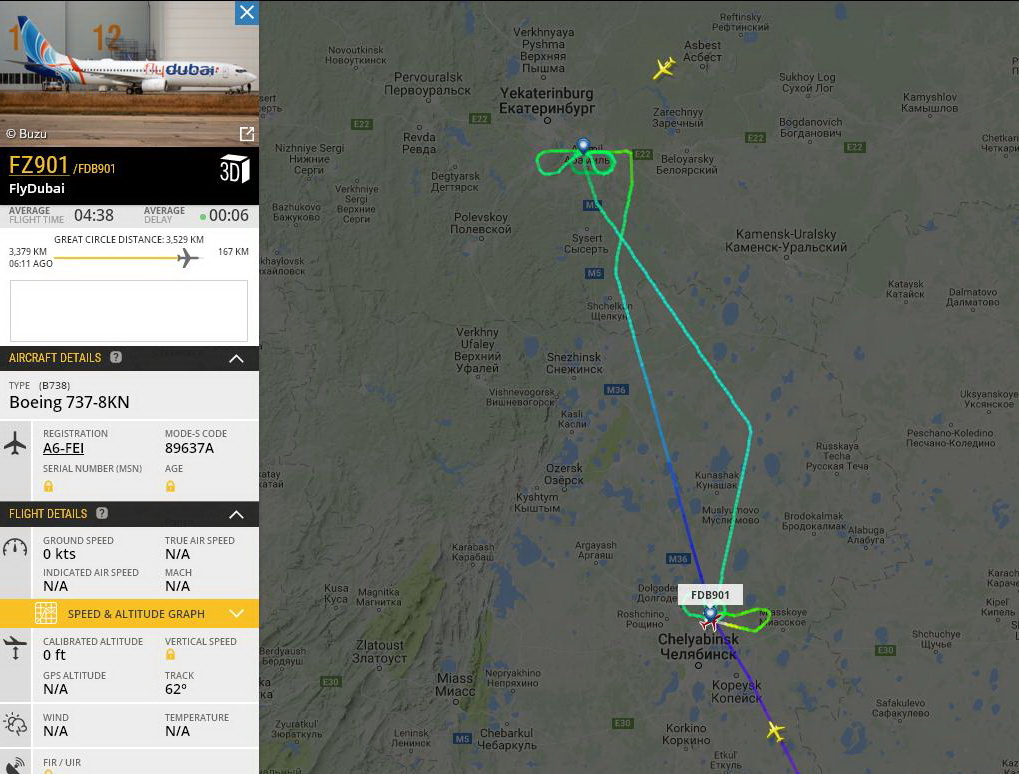1019x774 pixels.
Task: Click the Flight Details help icon
Action: tap(102, 513)
